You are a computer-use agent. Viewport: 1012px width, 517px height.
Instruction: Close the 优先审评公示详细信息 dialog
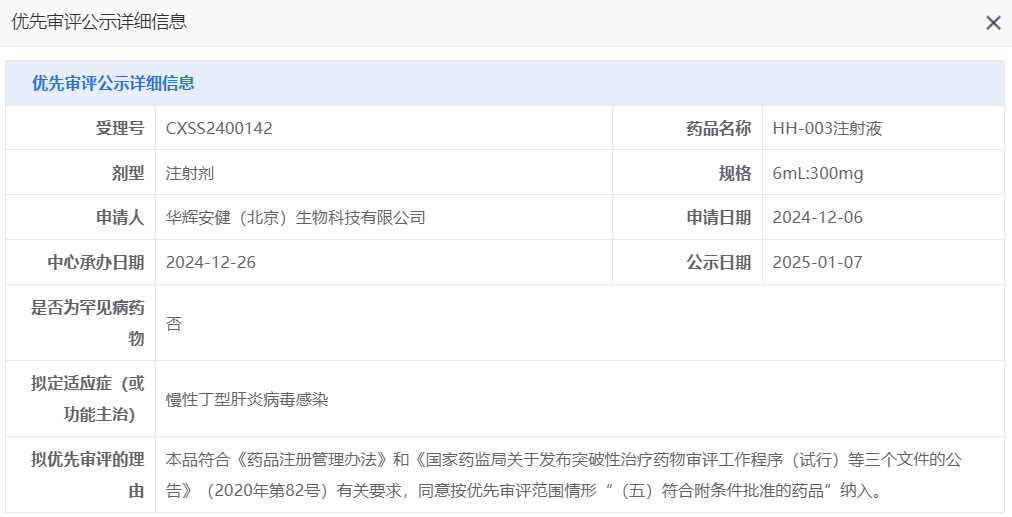(993, 23)
